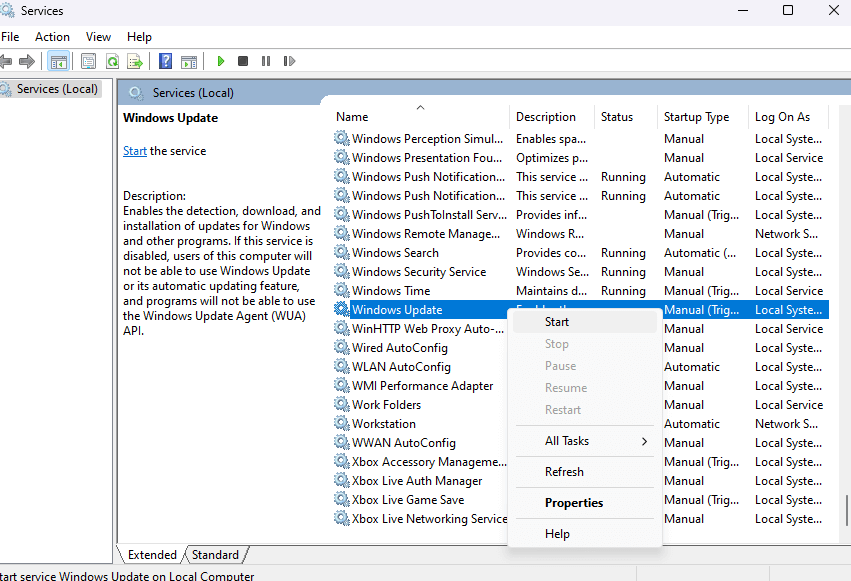Click the Export List toolbar icon

click(134, 61)
